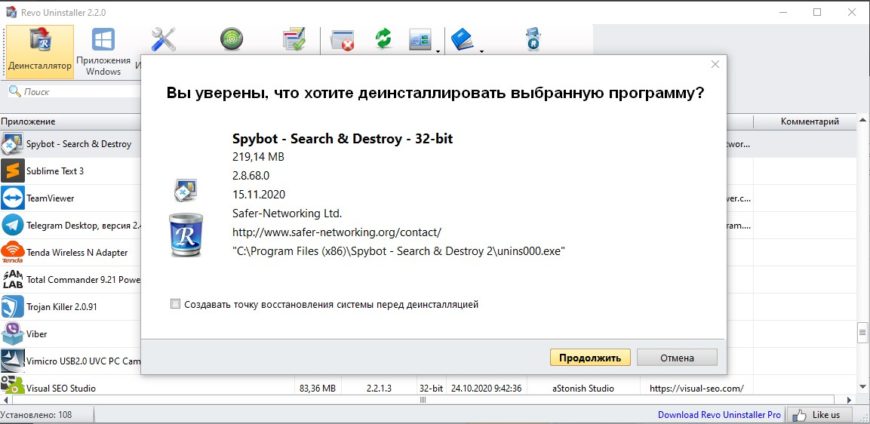
Task: Click the Revo recycle bin icon in dialog
Action: click(186, 234)
